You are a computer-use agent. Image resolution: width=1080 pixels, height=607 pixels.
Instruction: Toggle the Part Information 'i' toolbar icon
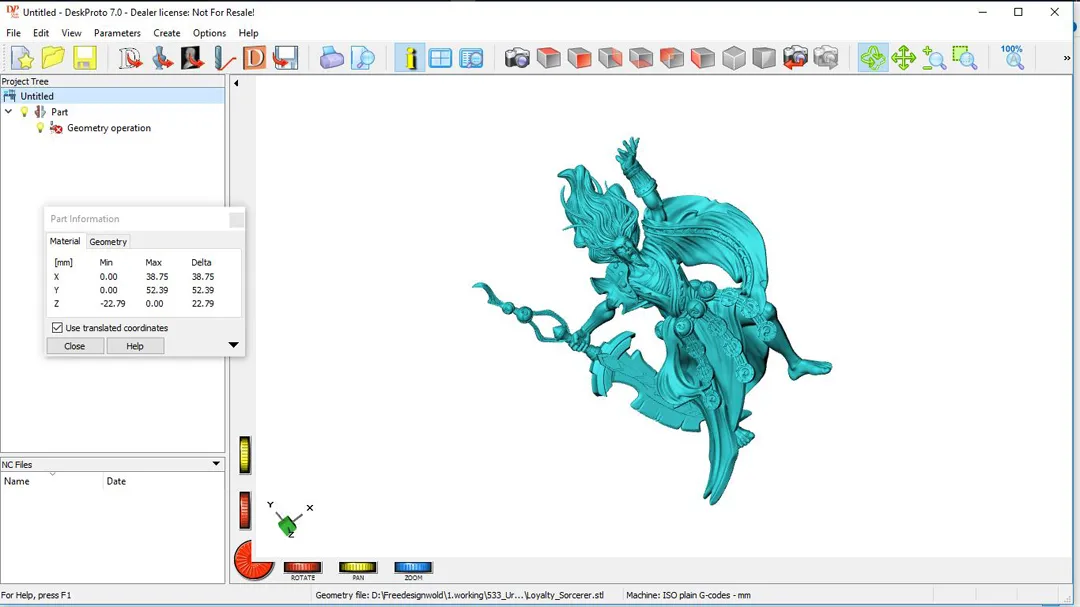point(410,58)
